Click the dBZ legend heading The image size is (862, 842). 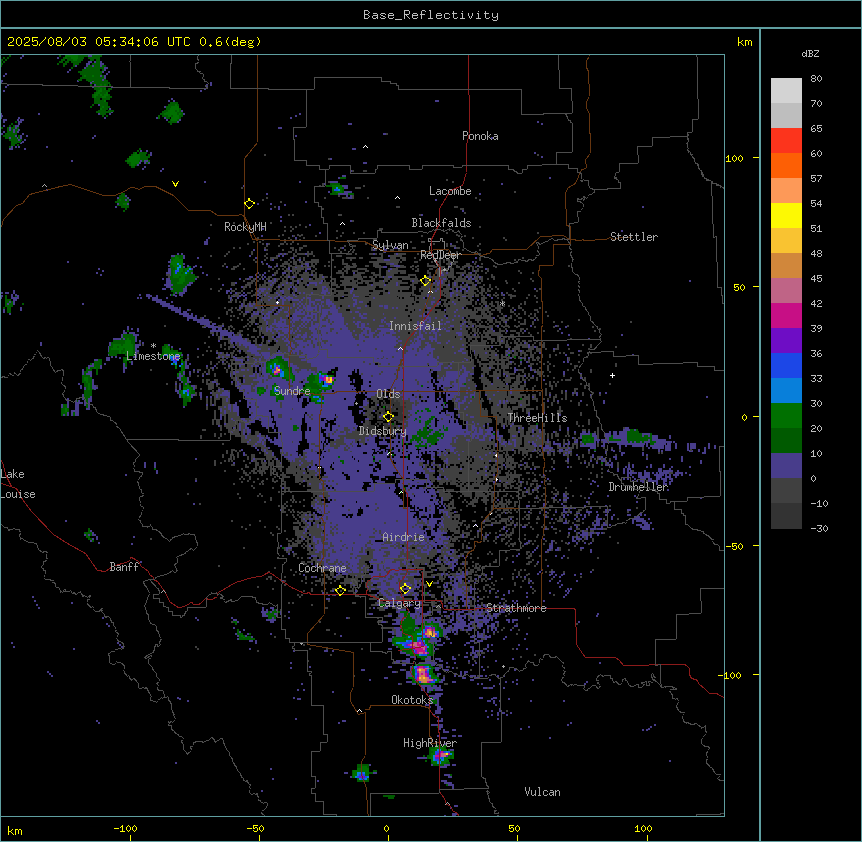pos(810,53)
